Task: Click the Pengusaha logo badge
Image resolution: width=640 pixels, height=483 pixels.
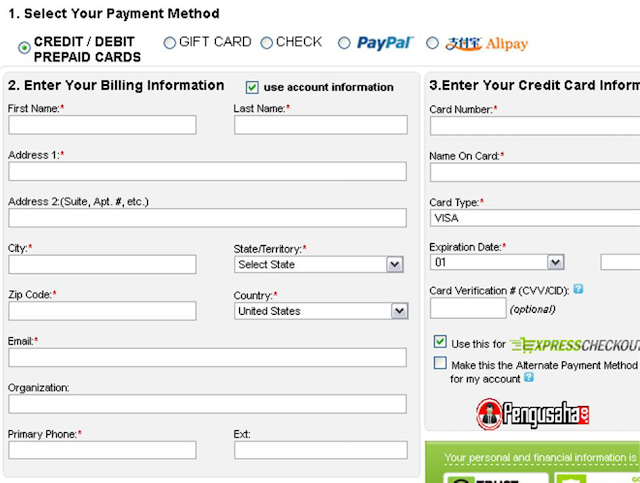Action: pyautogui.click(x=532, y=413)
